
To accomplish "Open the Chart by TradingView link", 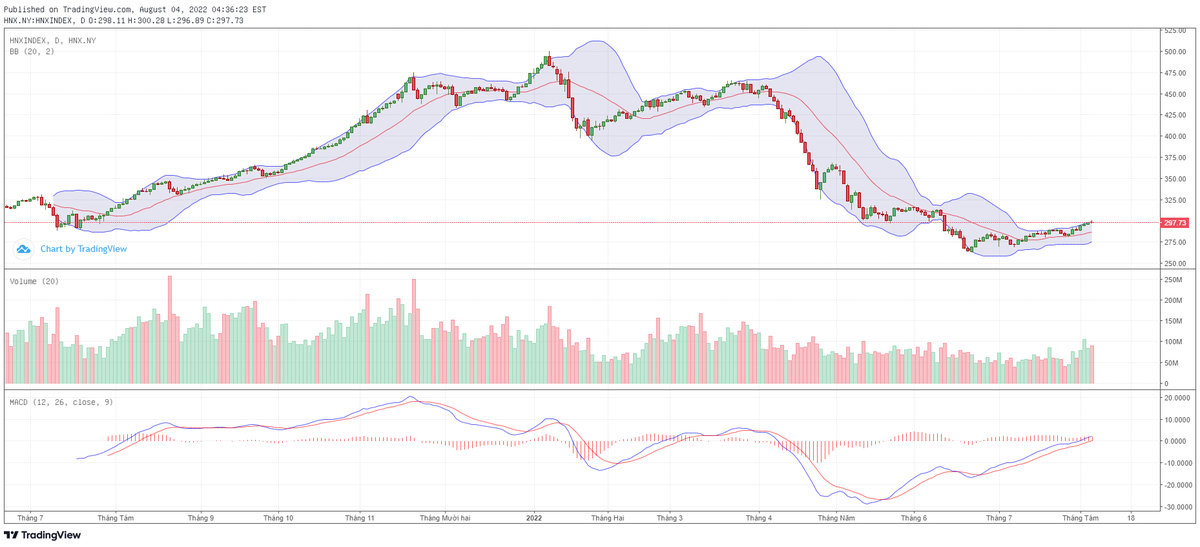I will click(x=83, y=249).
